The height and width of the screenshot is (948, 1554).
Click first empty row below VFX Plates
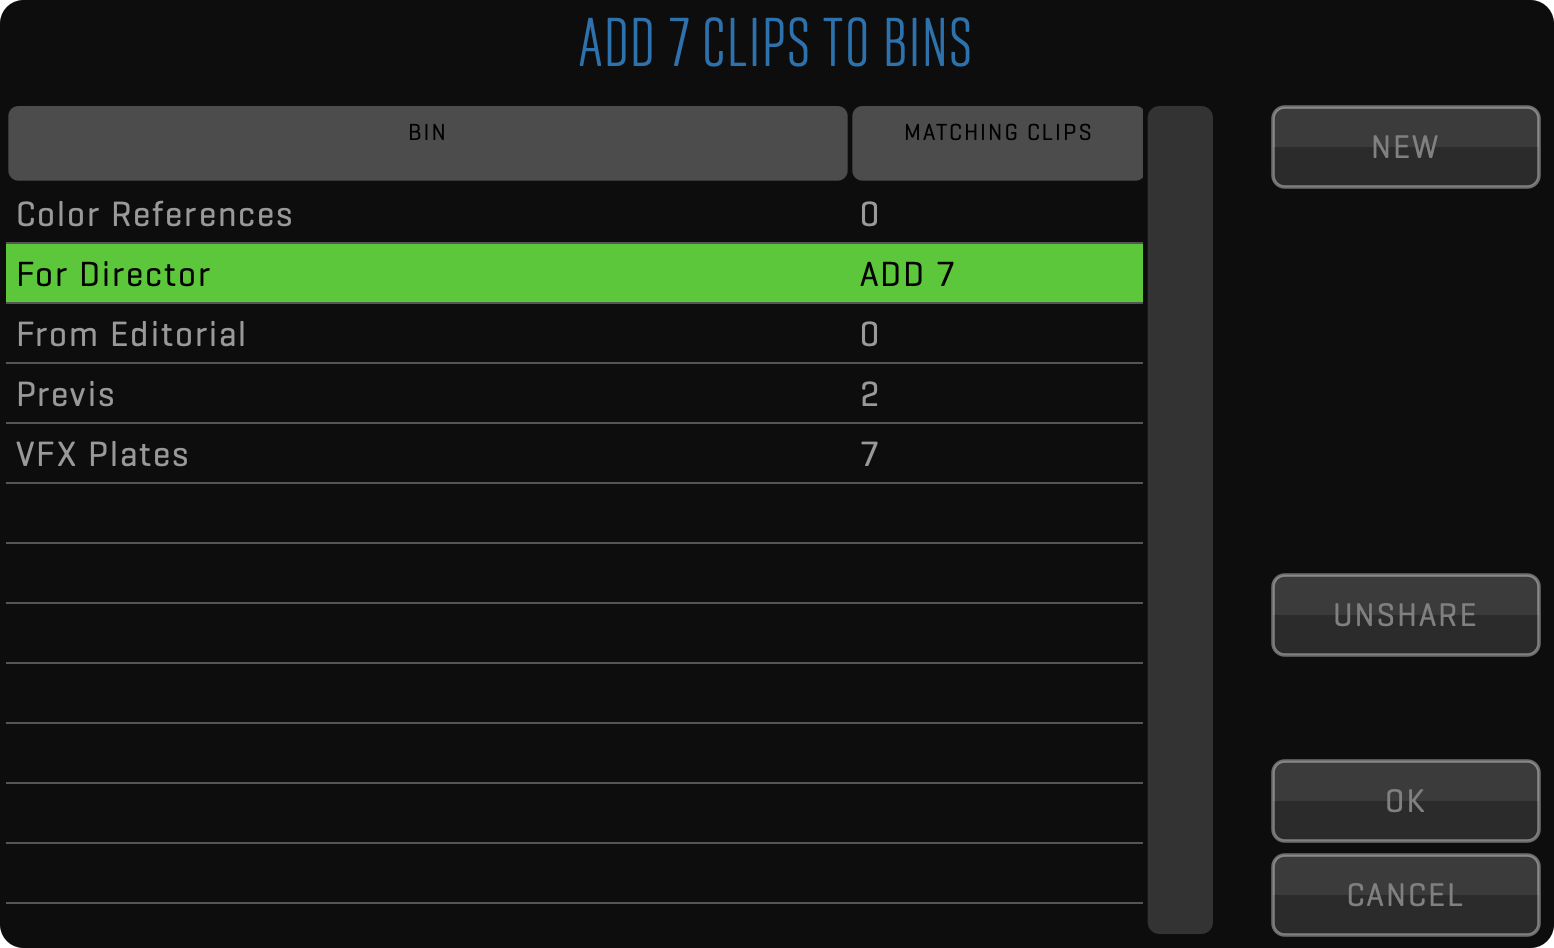point(574,514)
